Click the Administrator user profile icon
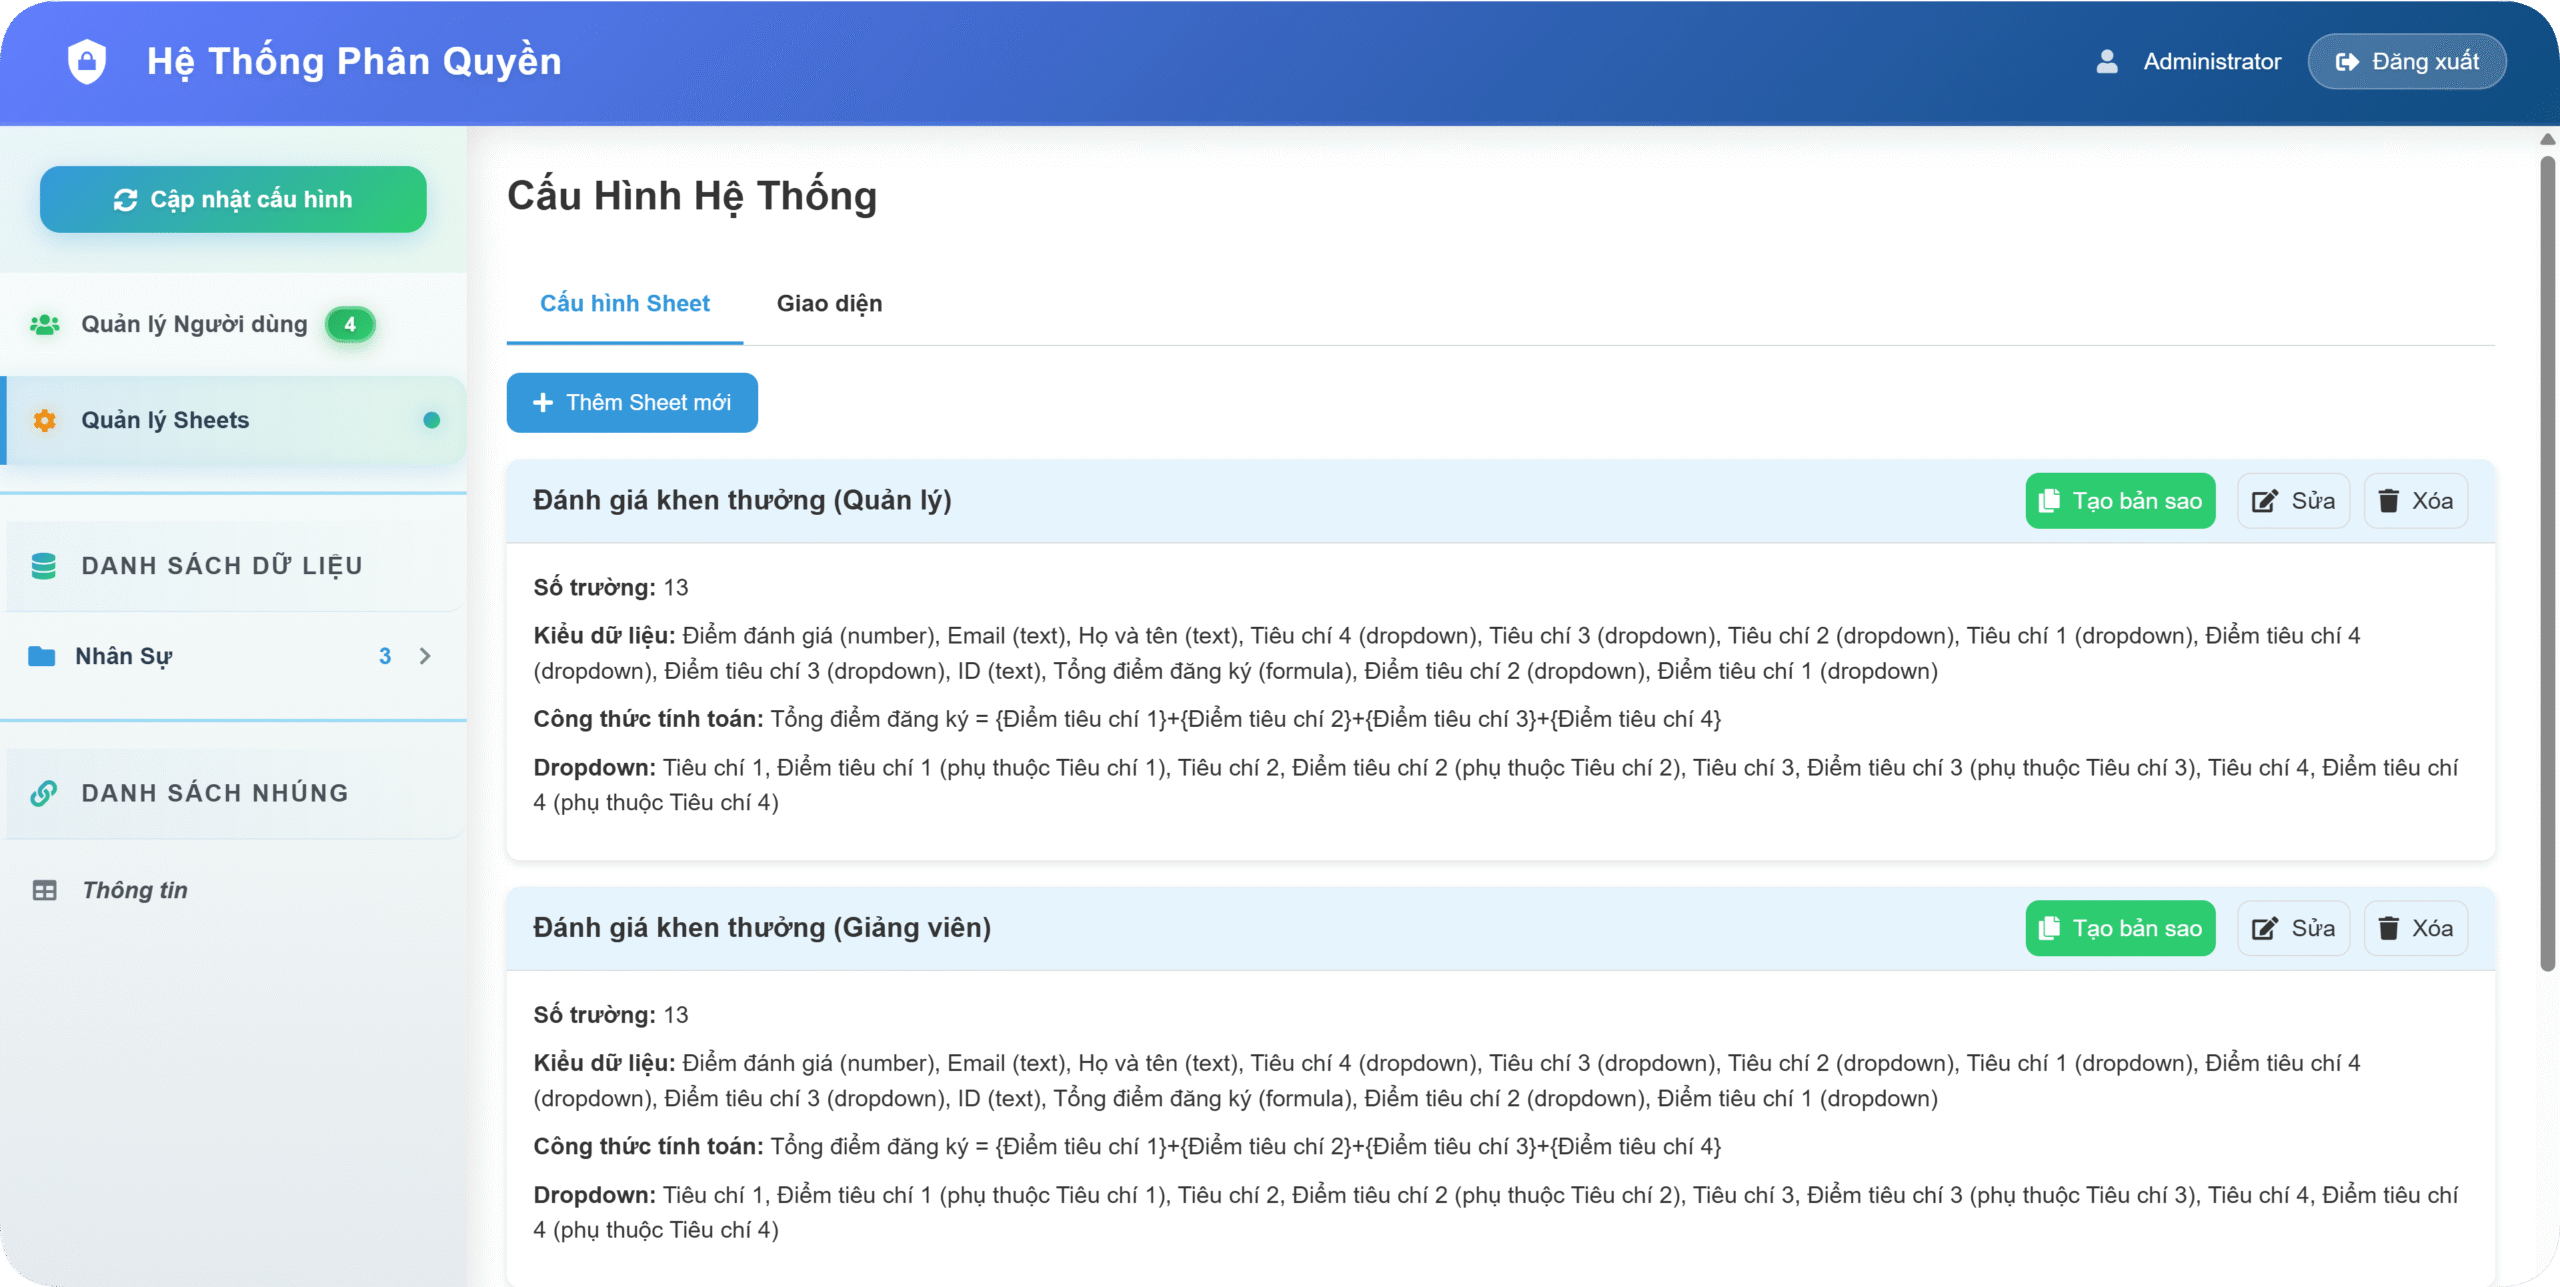2560x1287 pixels. click(x=2107, y=62)
